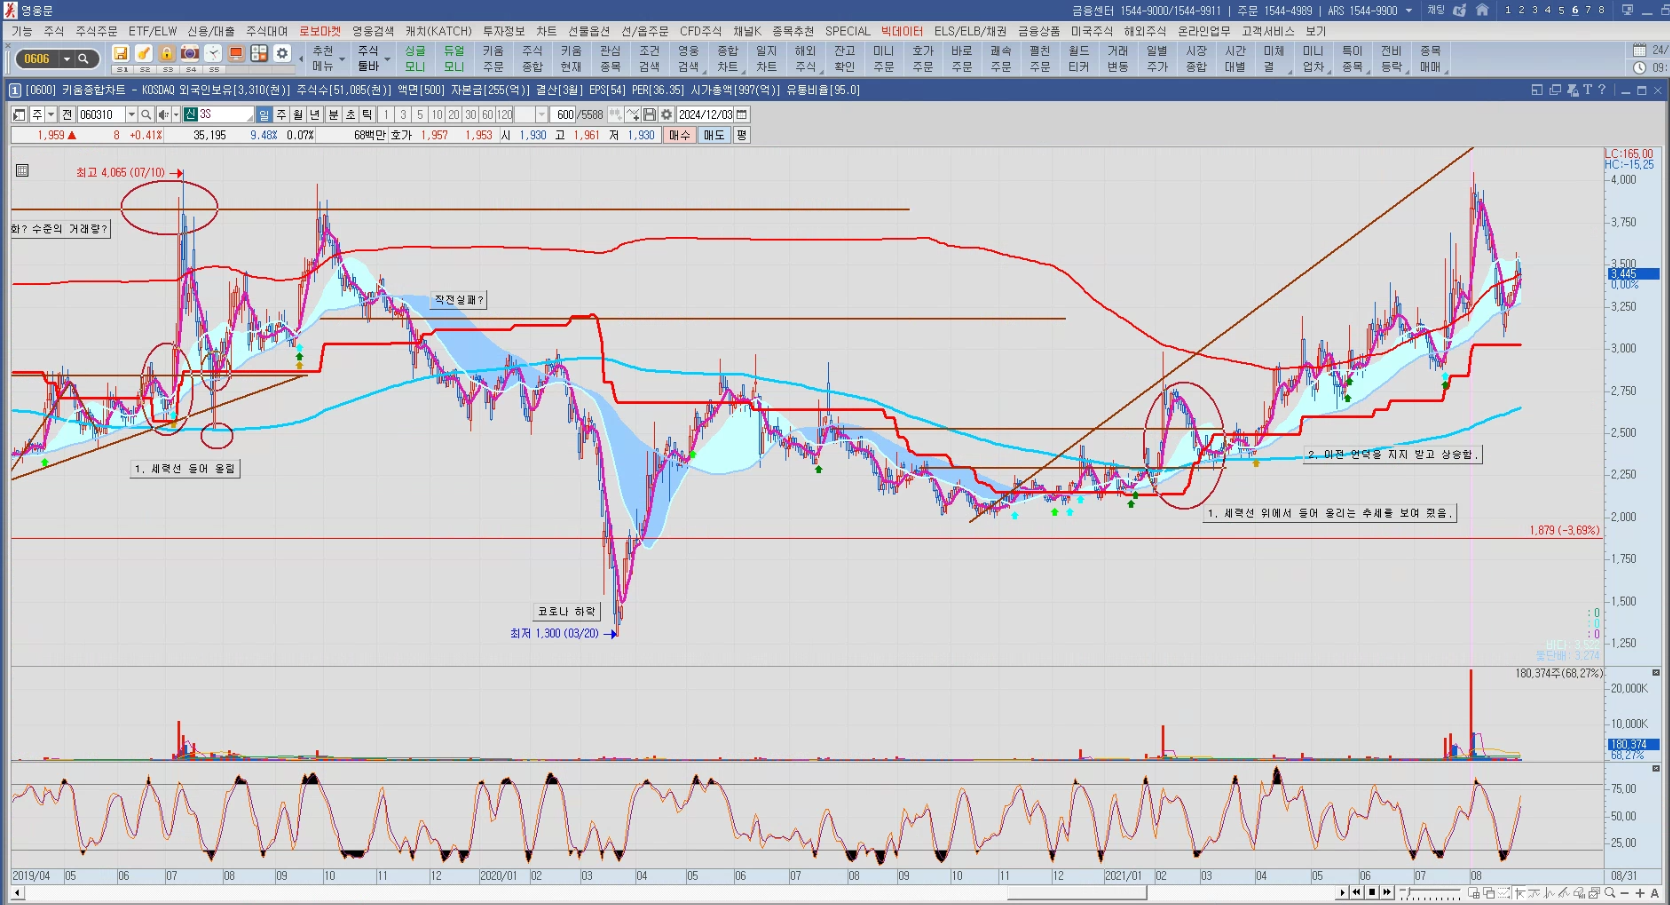
Task: Open the 빅데이터 menu
Action: [x=902, y=31]
